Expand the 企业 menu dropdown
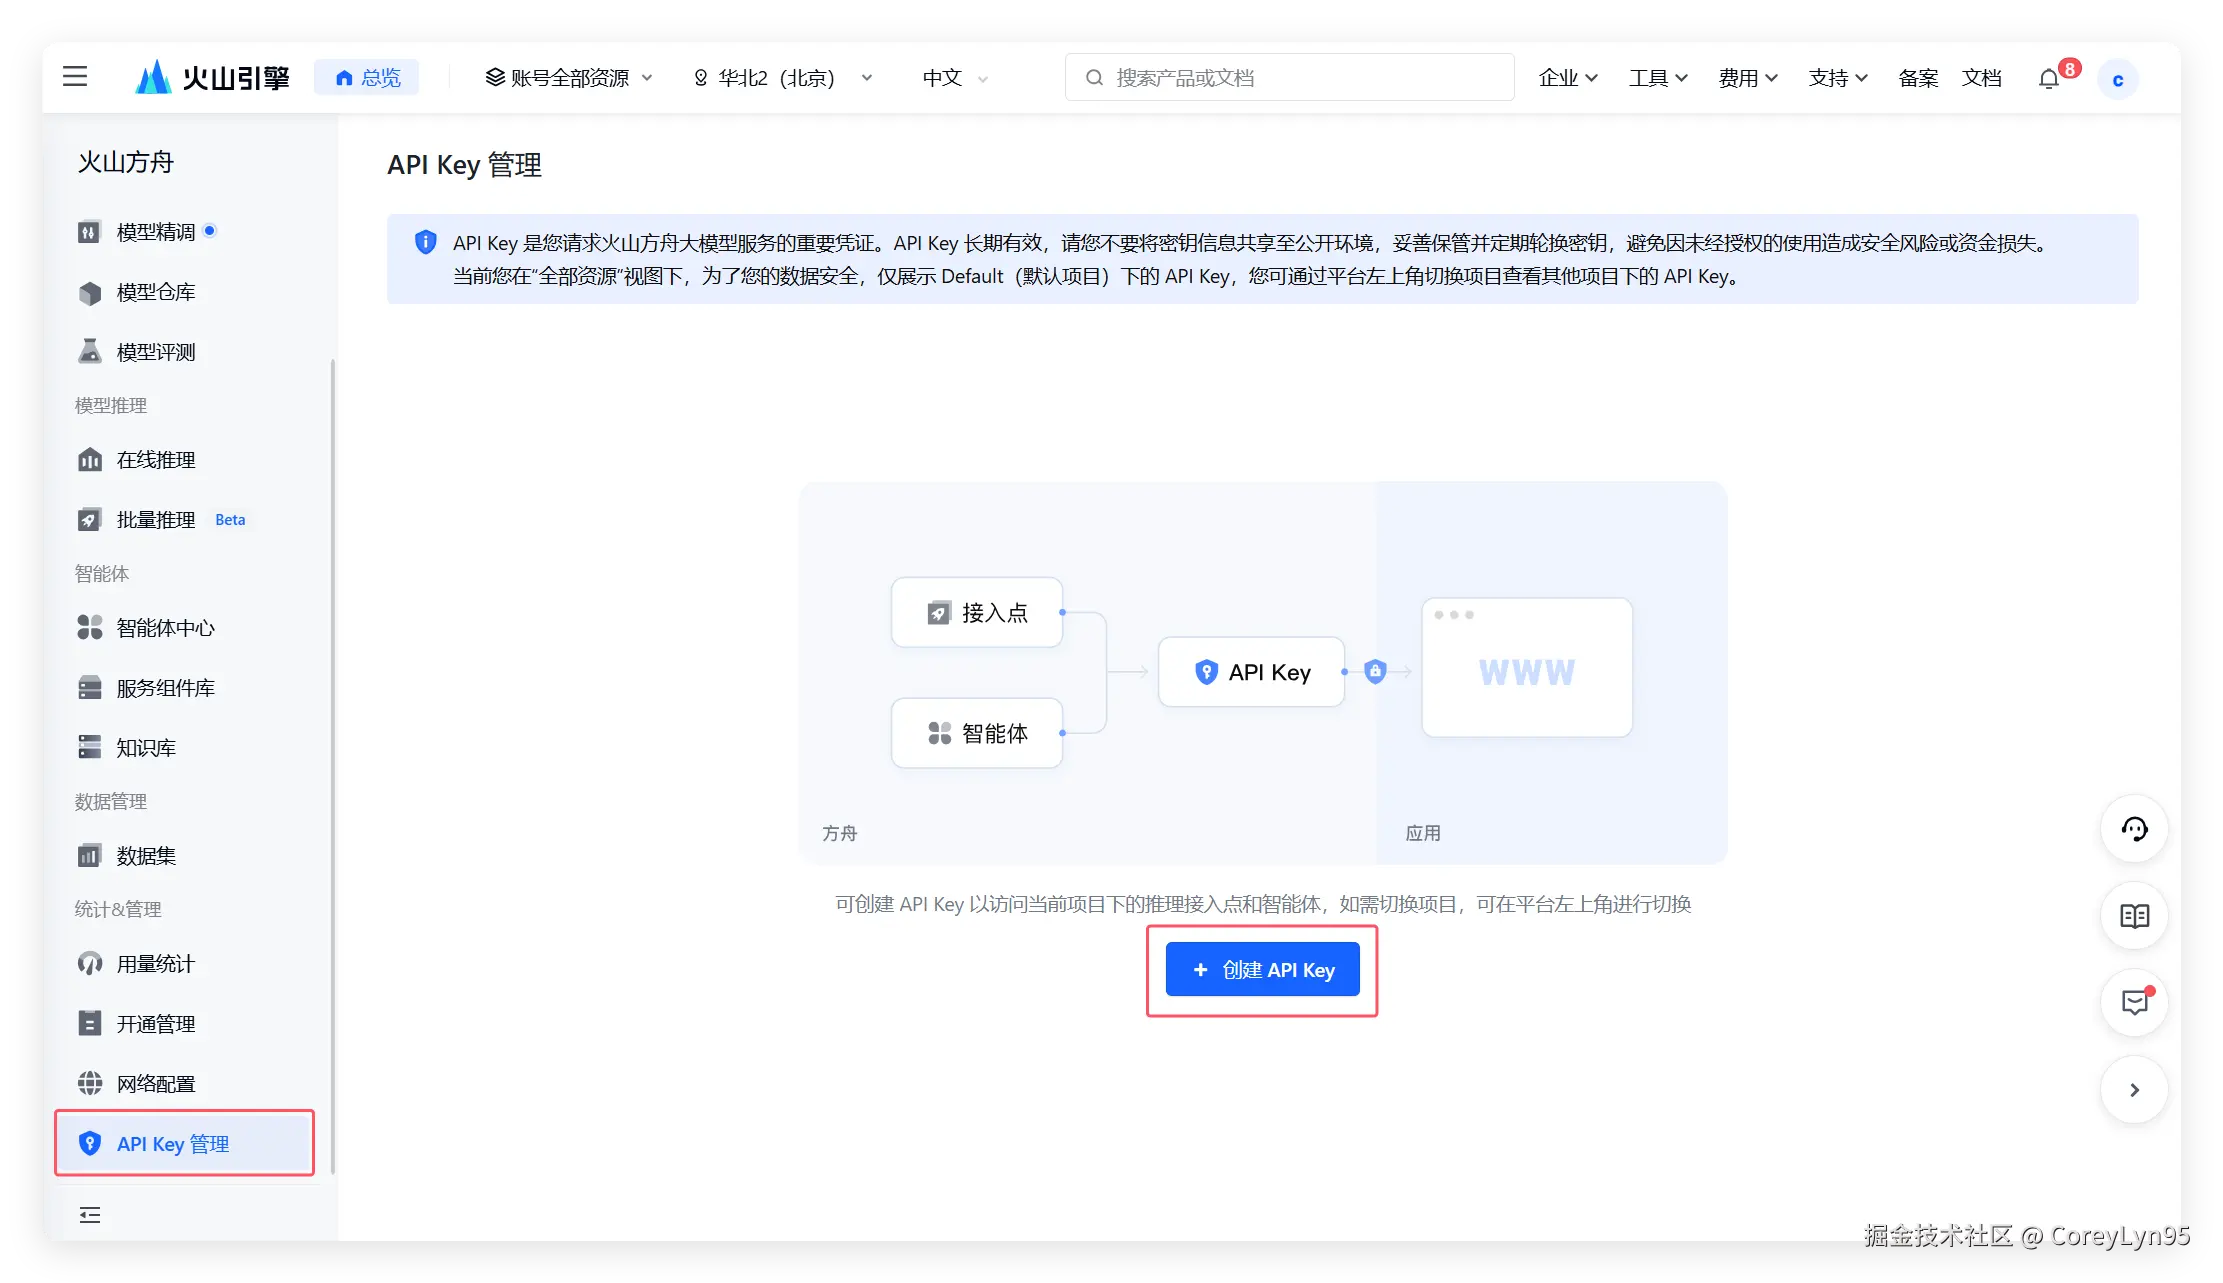This screenshot has height=1283, width=2223. pyautogui.click(x=1566, y=77)
